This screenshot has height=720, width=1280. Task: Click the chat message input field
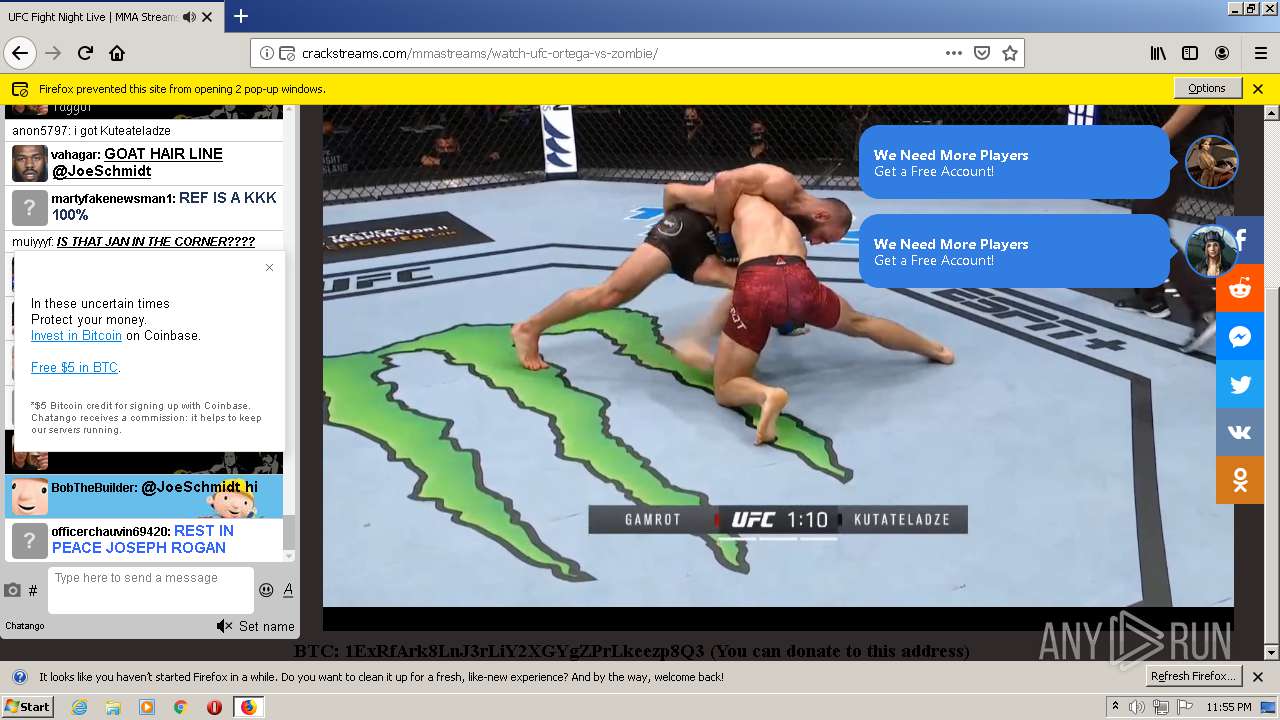[x=151, y=590]
